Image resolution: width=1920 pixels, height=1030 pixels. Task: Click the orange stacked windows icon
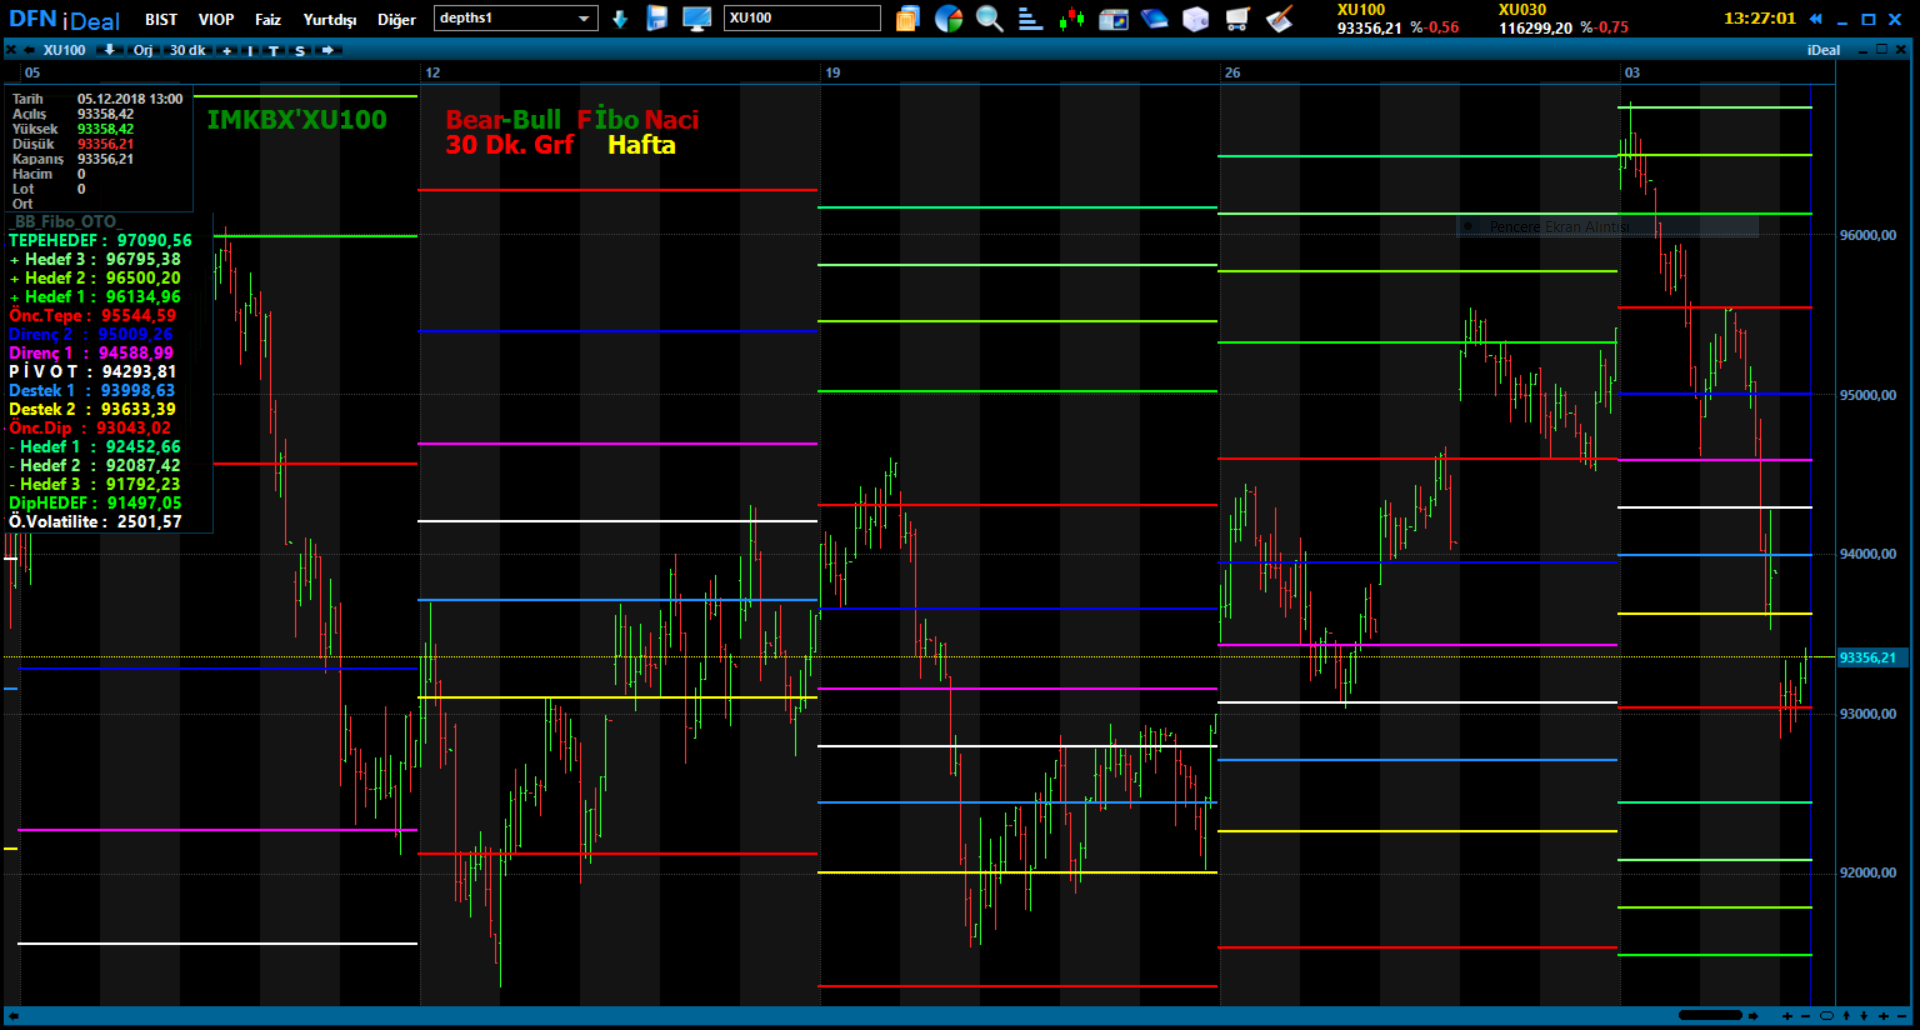point(907,18)
